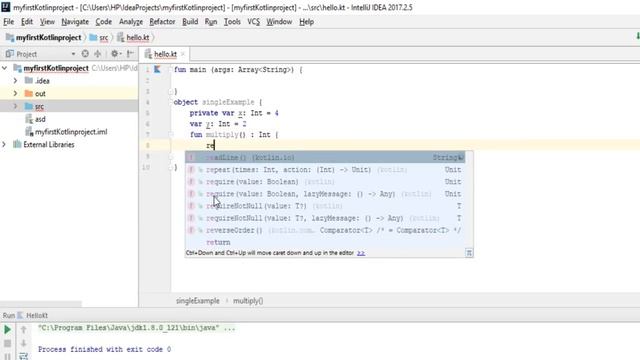Hide the Project tool window
Image resolution: width=640 pixels, height=360 pixels.
[x=130, y=53]
